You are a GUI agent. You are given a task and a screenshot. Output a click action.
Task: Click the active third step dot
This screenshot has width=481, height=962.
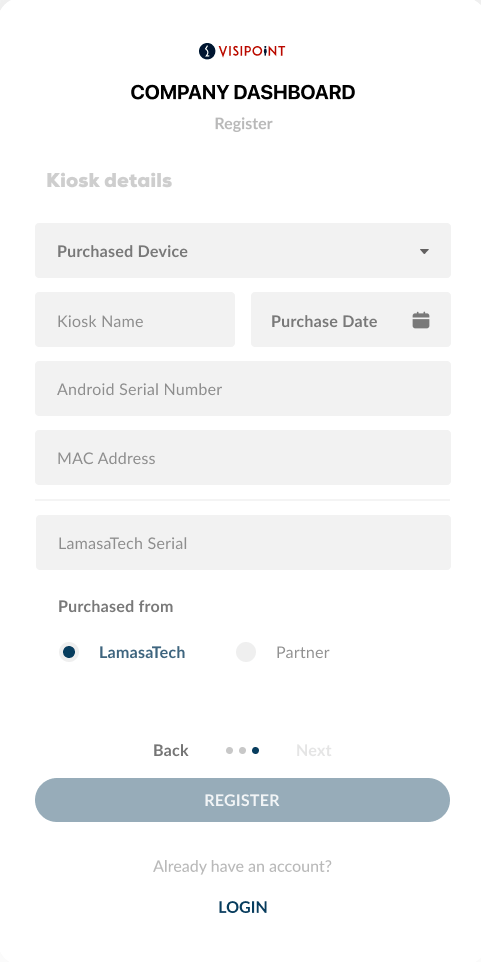point(255,750)
